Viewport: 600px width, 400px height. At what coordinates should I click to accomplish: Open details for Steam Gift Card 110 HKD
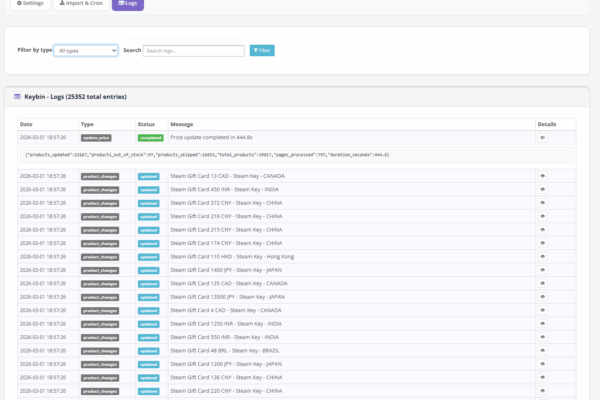[x=543, y=256]
